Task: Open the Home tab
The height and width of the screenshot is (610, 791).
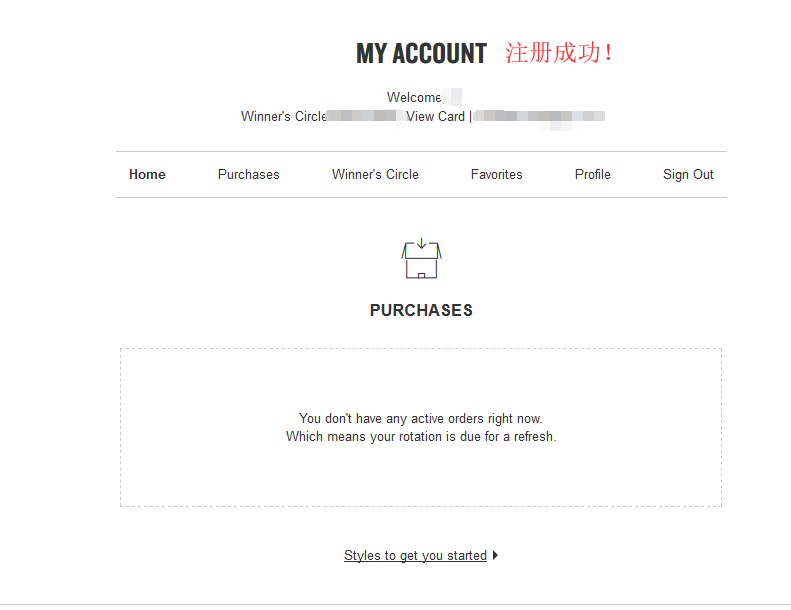Action: pos(147,174)
